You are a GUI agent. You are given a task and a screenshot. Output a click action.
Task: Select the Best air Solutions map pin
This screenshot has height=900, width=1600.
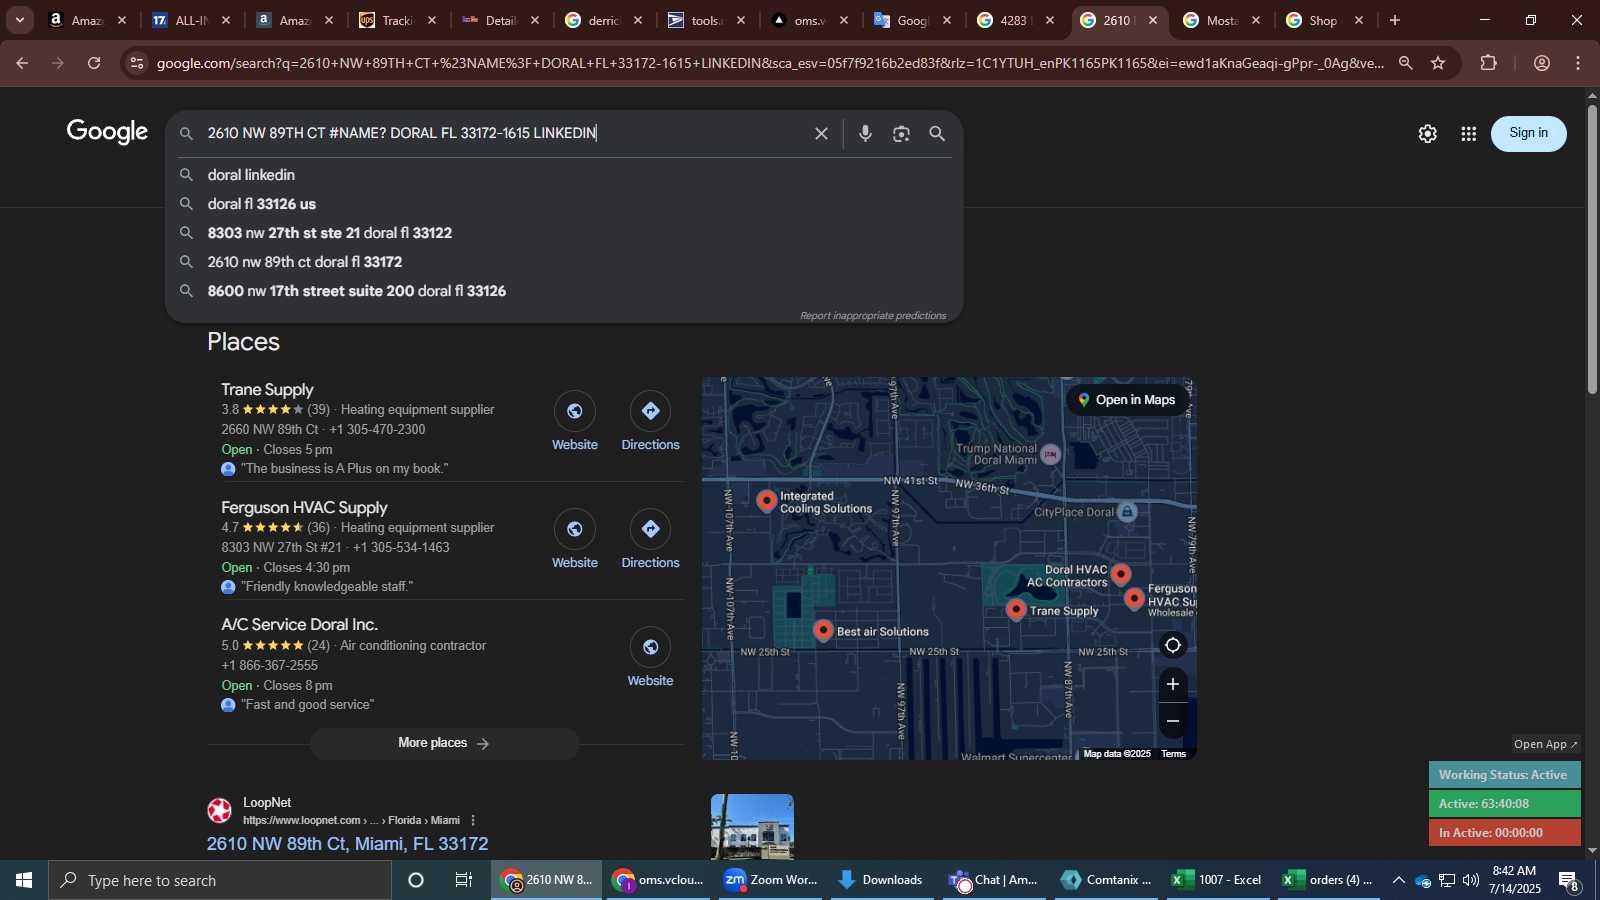pyautogui.click(x=823, y=629)
